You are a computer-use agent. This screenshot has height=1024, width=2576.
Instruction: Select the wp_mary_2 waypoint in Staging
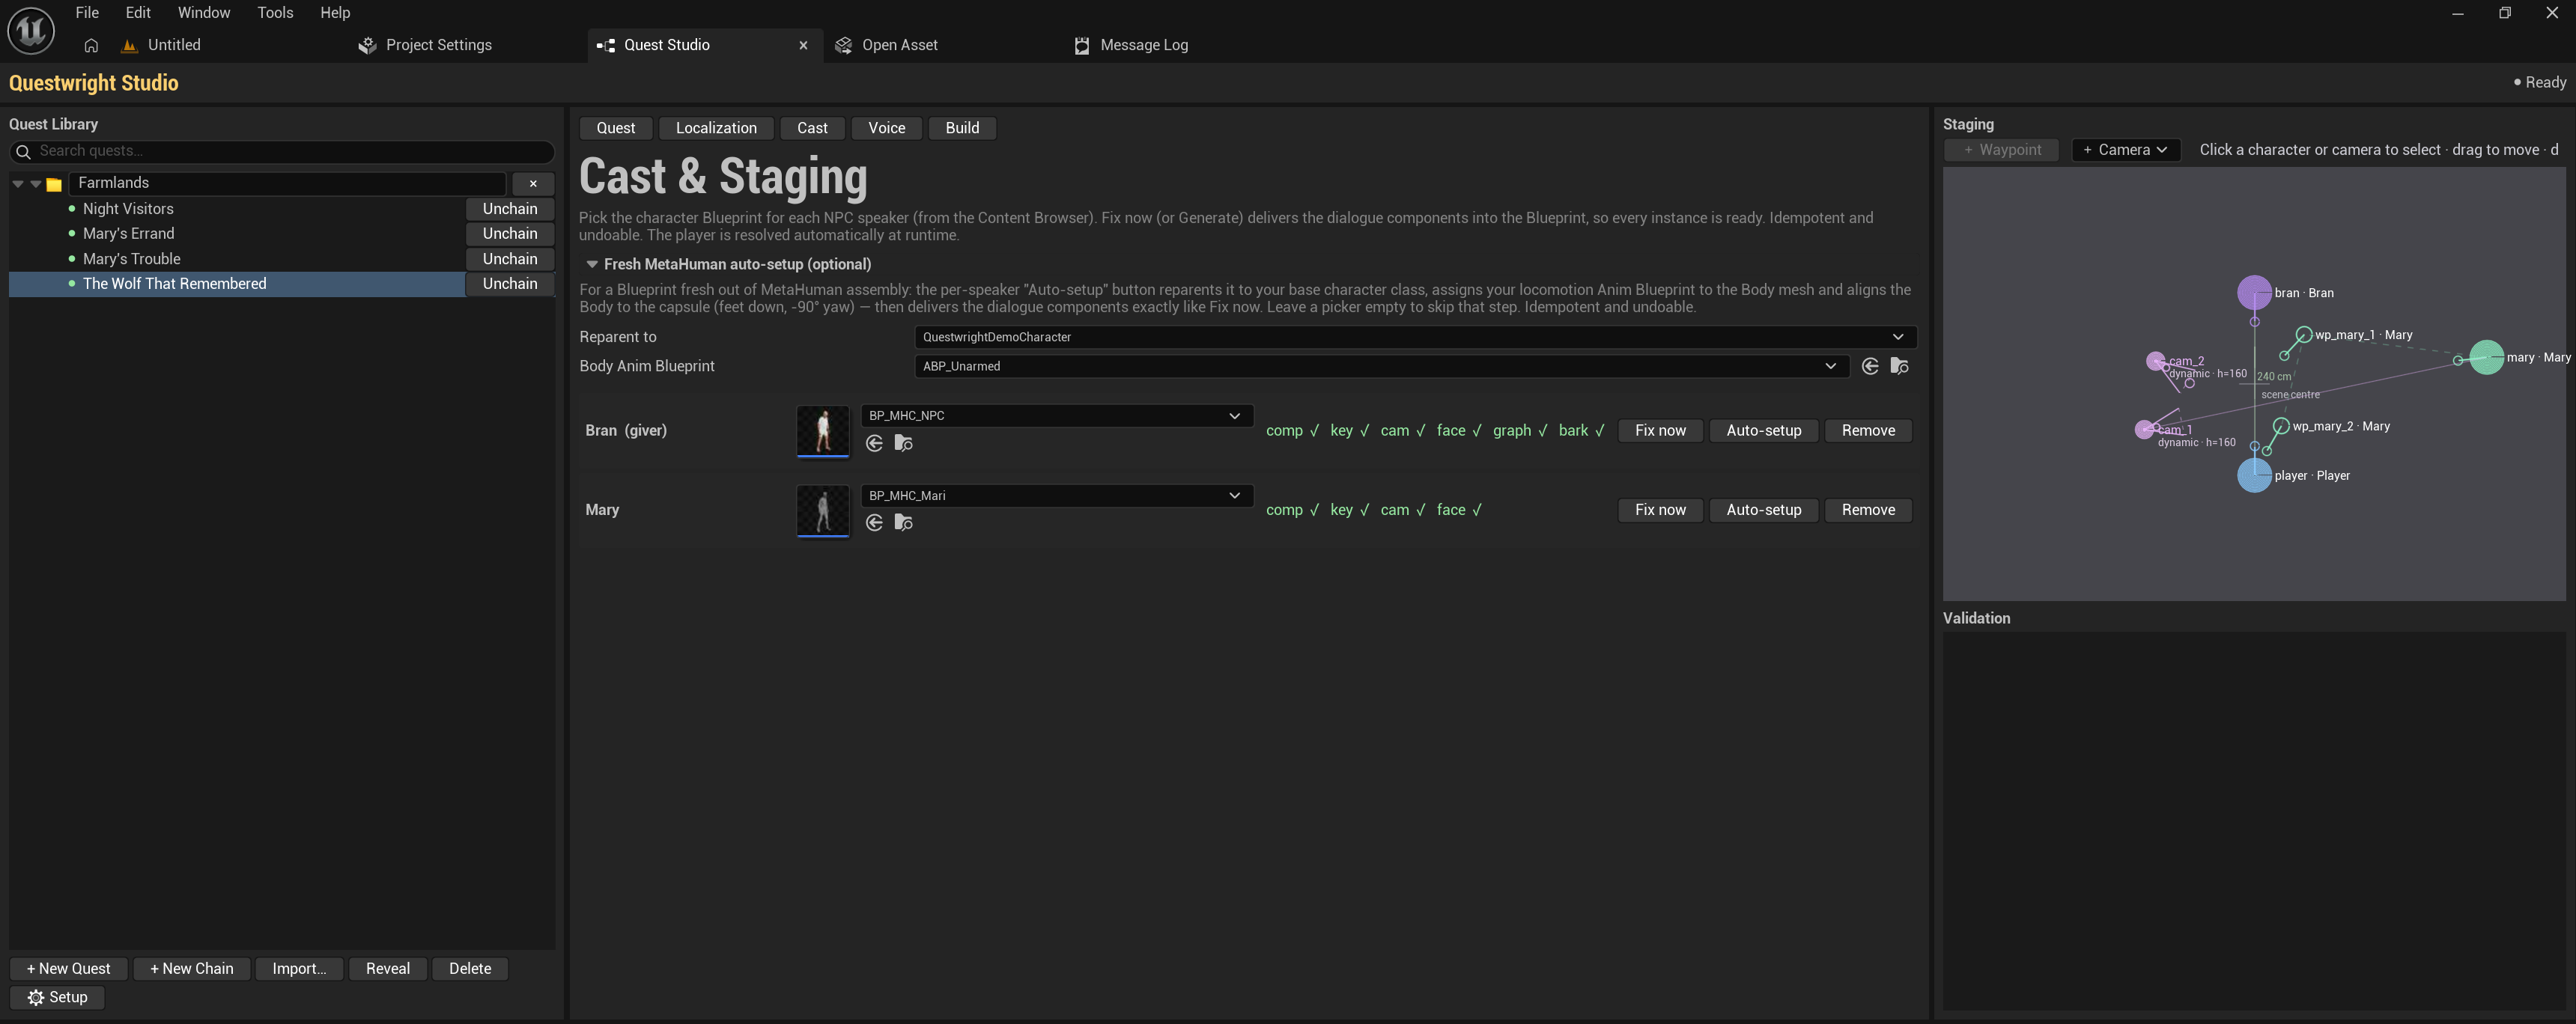[2281, 426]
